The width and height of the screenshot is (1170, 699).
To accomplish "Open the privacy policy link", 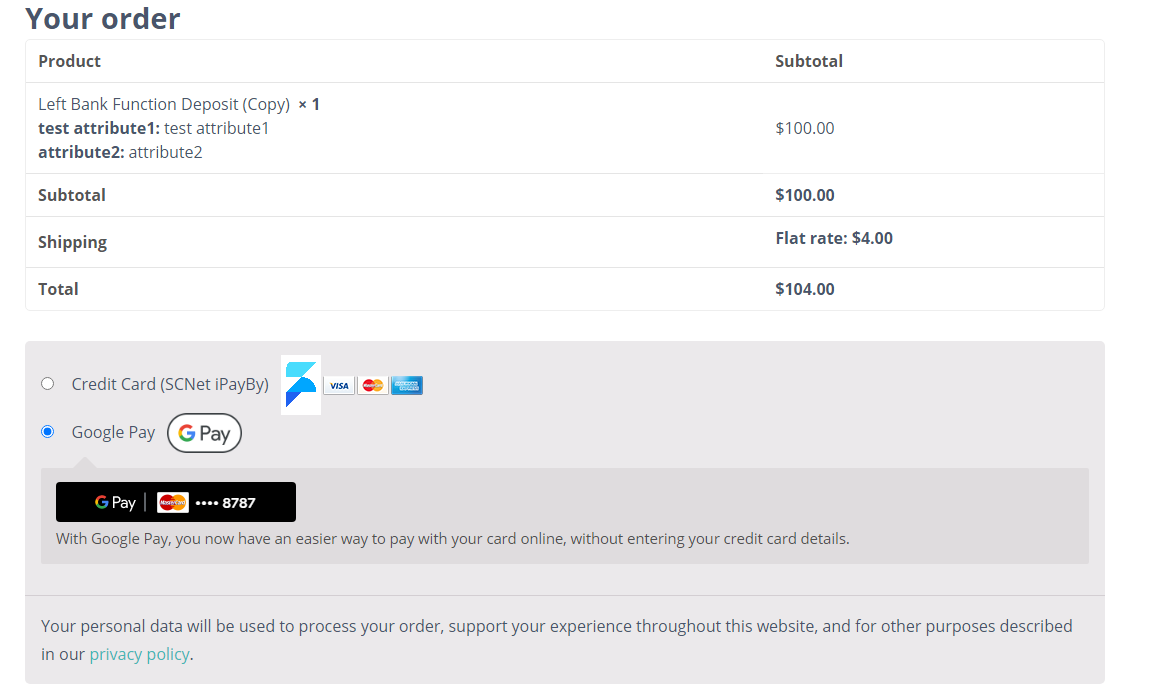I will tap(139, 654).
